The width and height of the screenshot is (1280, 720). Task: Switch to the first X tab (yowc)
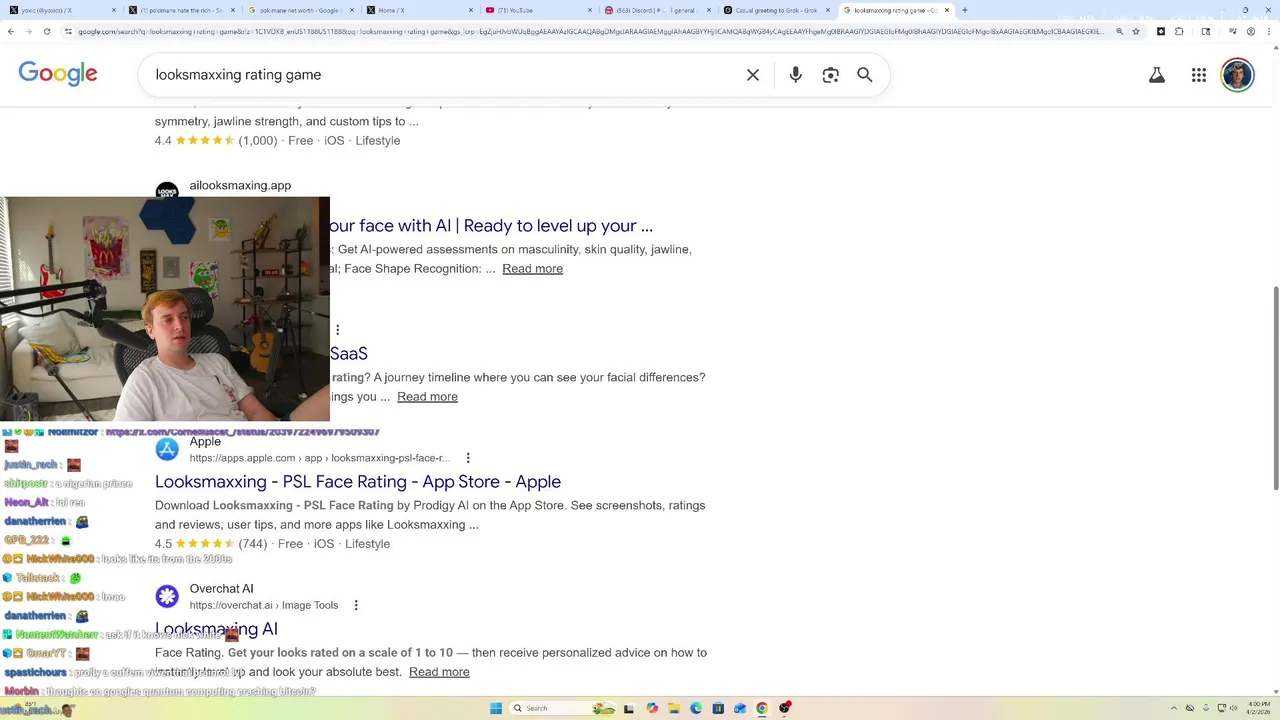(62, 10)
